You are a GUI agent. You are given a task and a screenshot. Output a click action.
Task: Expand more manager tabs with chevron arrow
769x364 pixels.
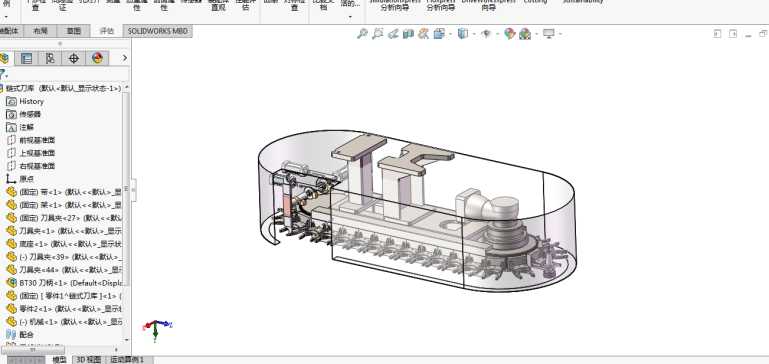pos(125,58)
